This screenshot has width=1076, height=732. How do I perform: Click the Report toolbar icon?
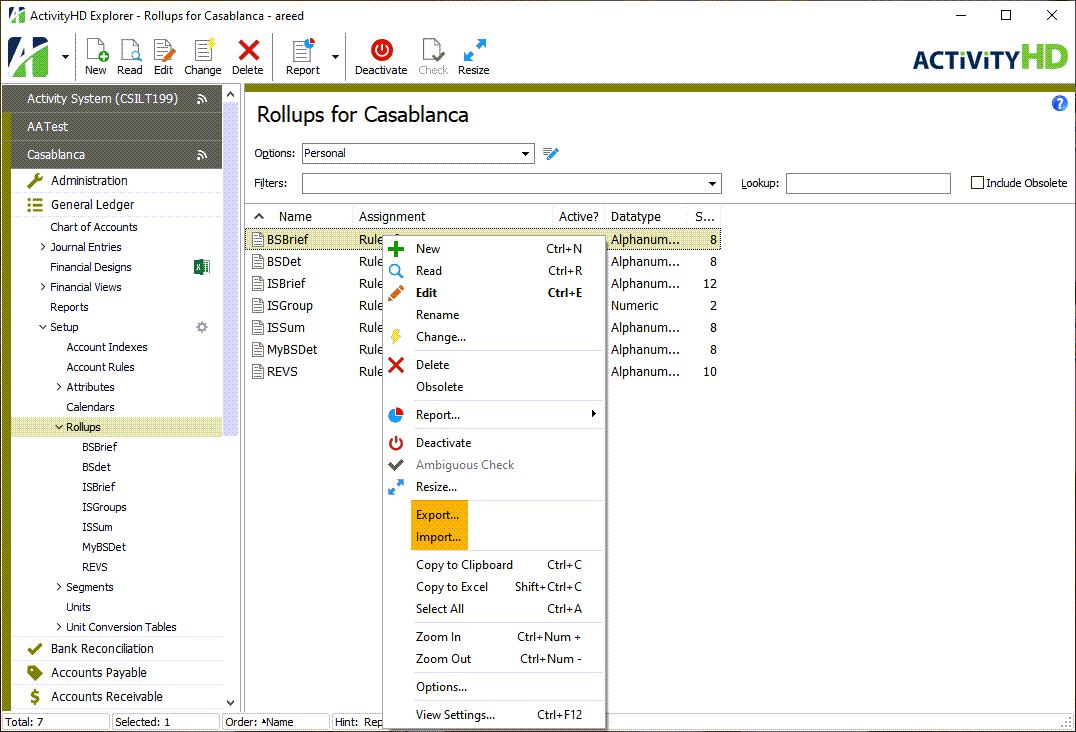click(303, 51)
